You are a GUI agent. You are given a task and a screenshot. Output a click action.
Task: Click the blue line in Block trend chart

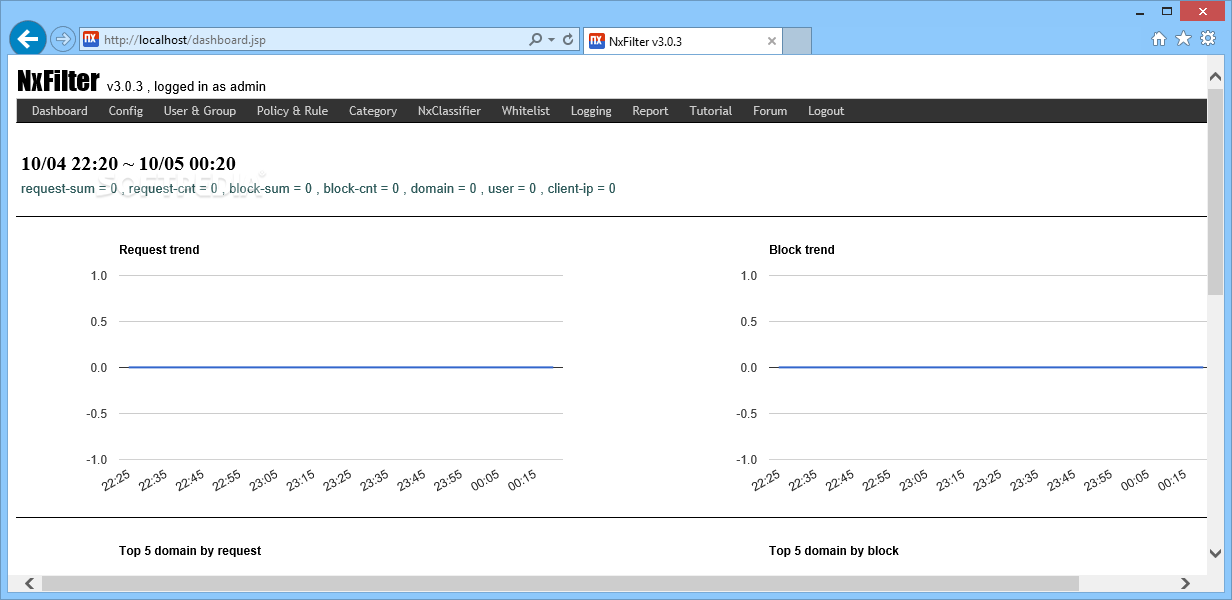[x=991, y=367]
